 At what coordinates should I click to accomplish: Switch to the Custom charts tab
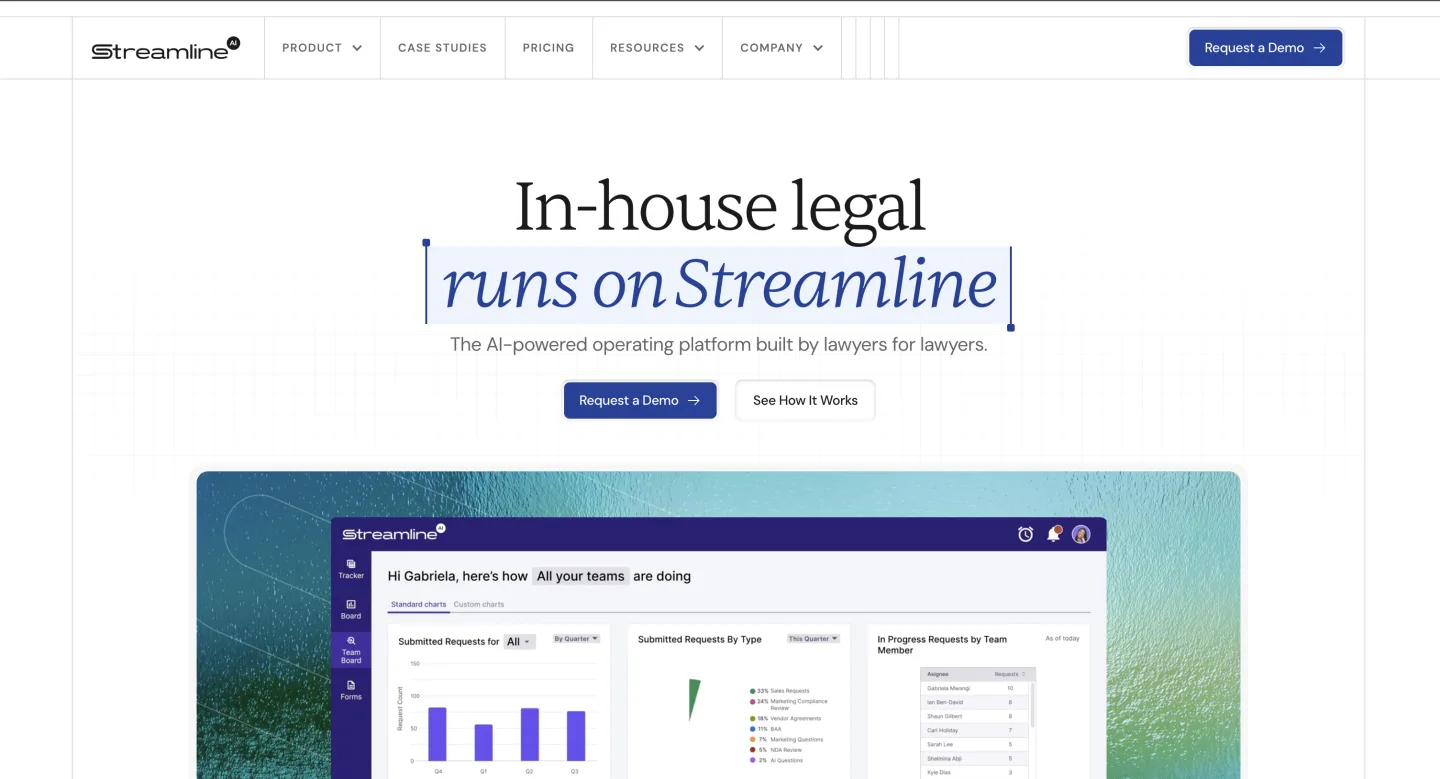479,604
